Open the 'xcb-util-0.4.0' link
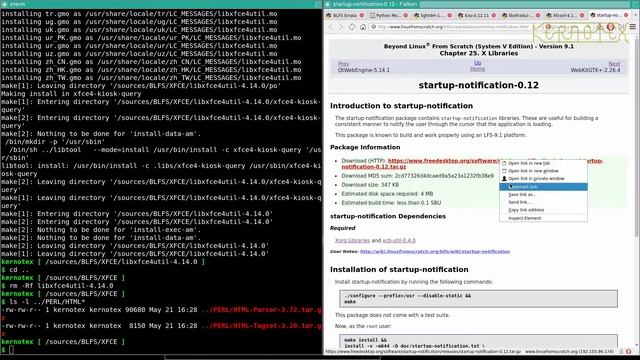The width and height of the screenshot is (640, 360). tap(399, 240)
